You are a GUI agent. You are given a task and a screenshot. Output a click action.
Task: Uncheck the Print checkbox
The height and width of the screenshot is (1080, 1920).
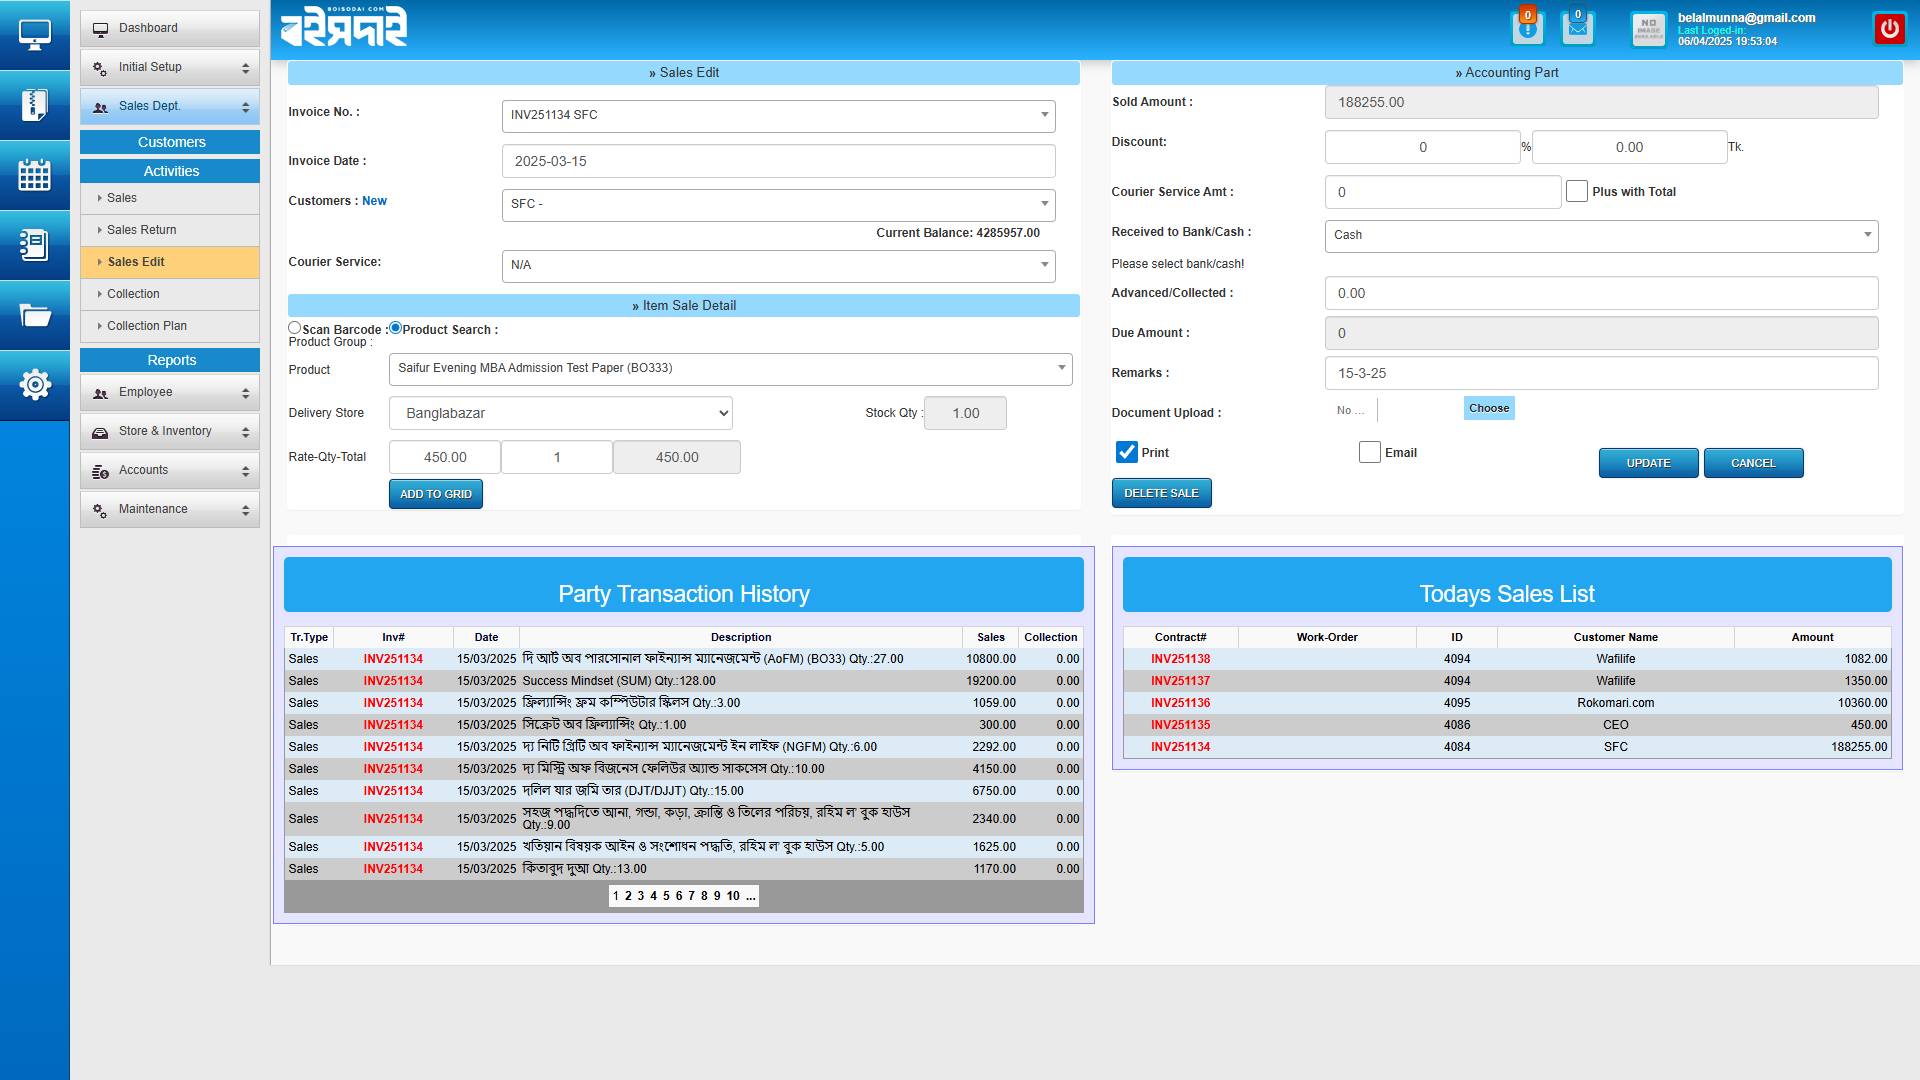pos(1126,452)
